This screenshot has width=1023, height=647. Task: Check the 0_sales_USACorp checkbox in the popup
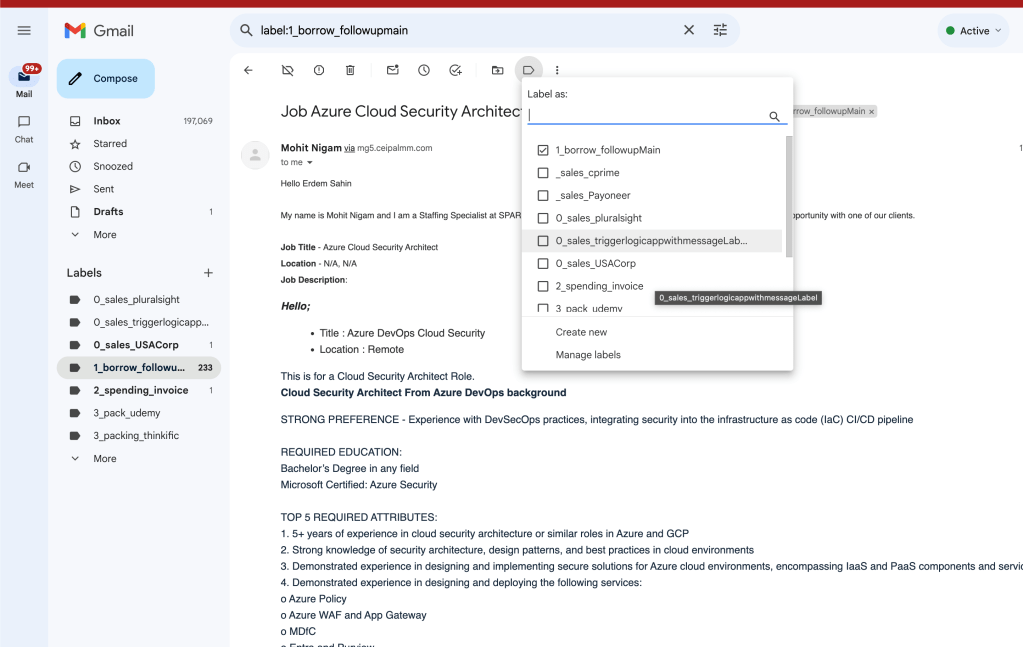[x=543, y=263]
